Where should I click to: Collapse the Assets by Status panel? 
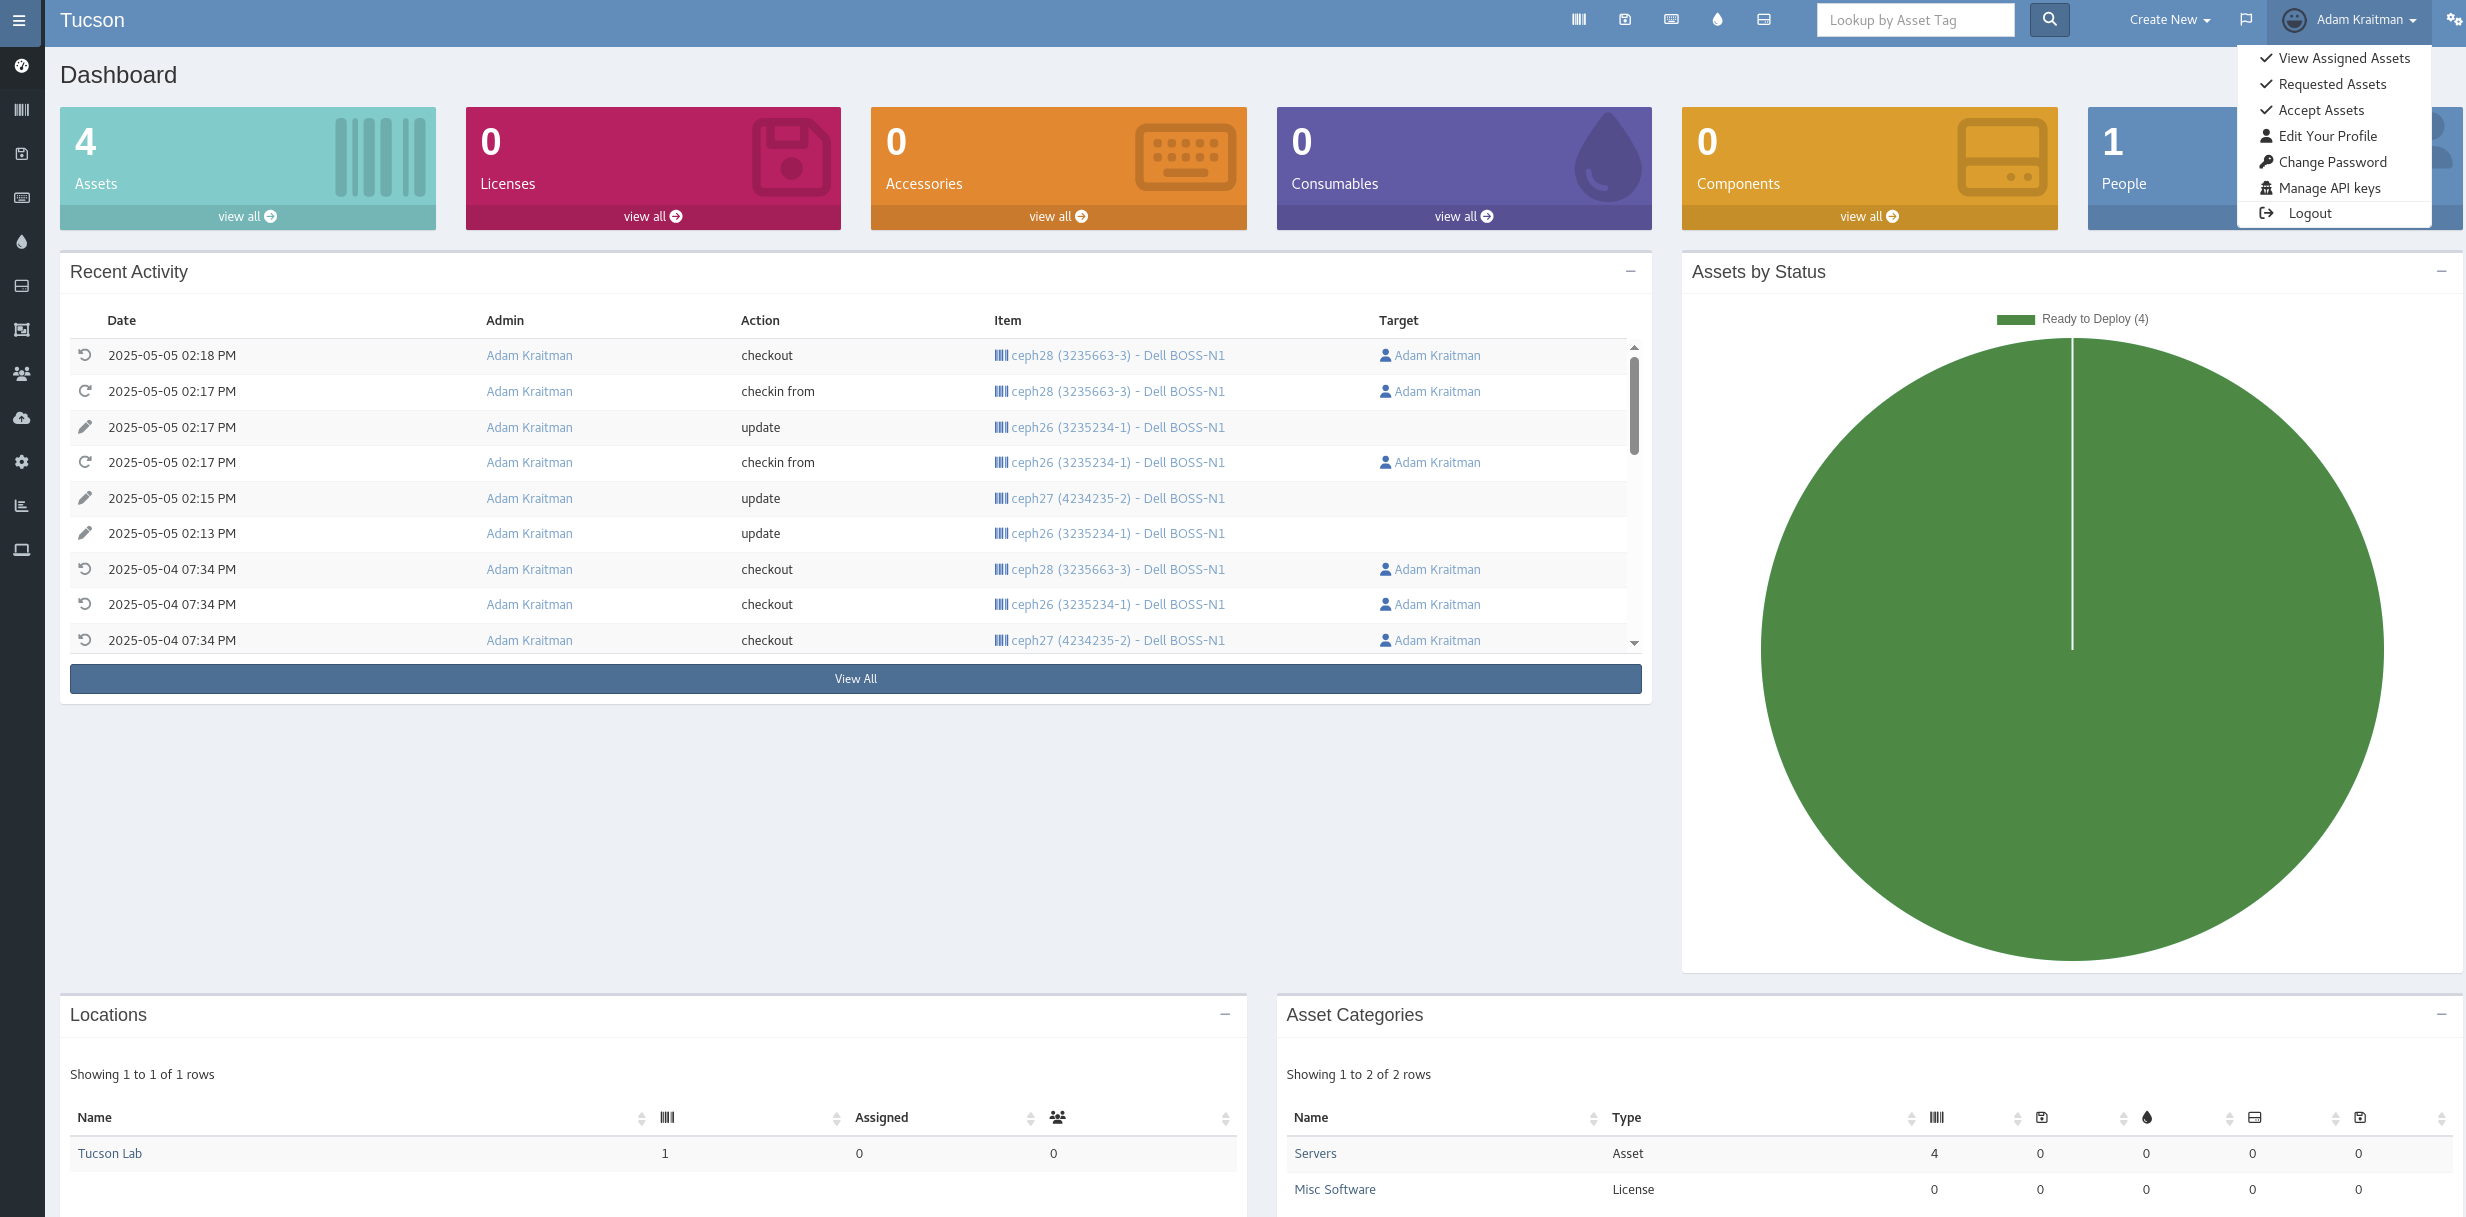(x=2441, y=272)
